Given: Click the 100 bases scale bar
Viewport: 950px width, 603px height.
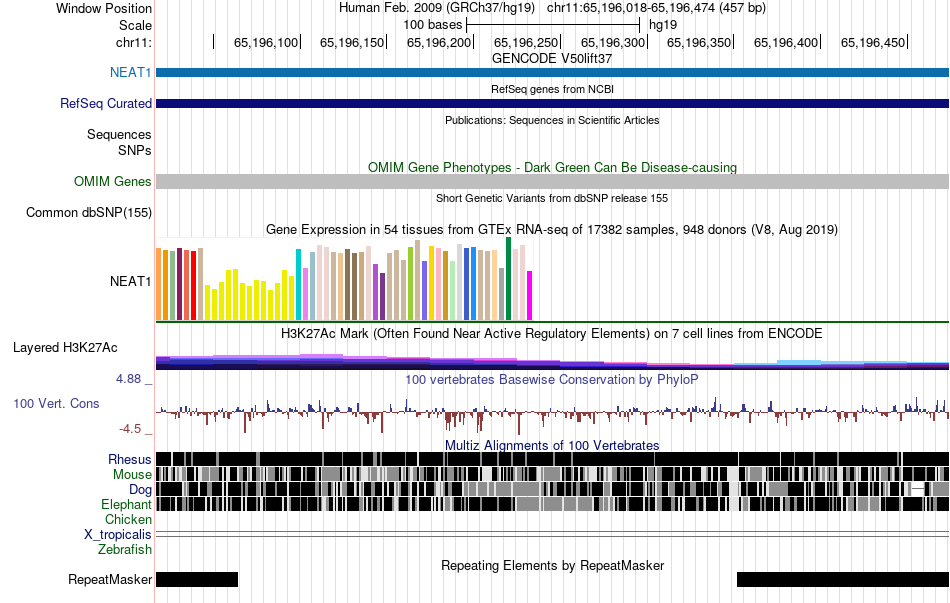Looking at the screenshot, I should point(553,25).
